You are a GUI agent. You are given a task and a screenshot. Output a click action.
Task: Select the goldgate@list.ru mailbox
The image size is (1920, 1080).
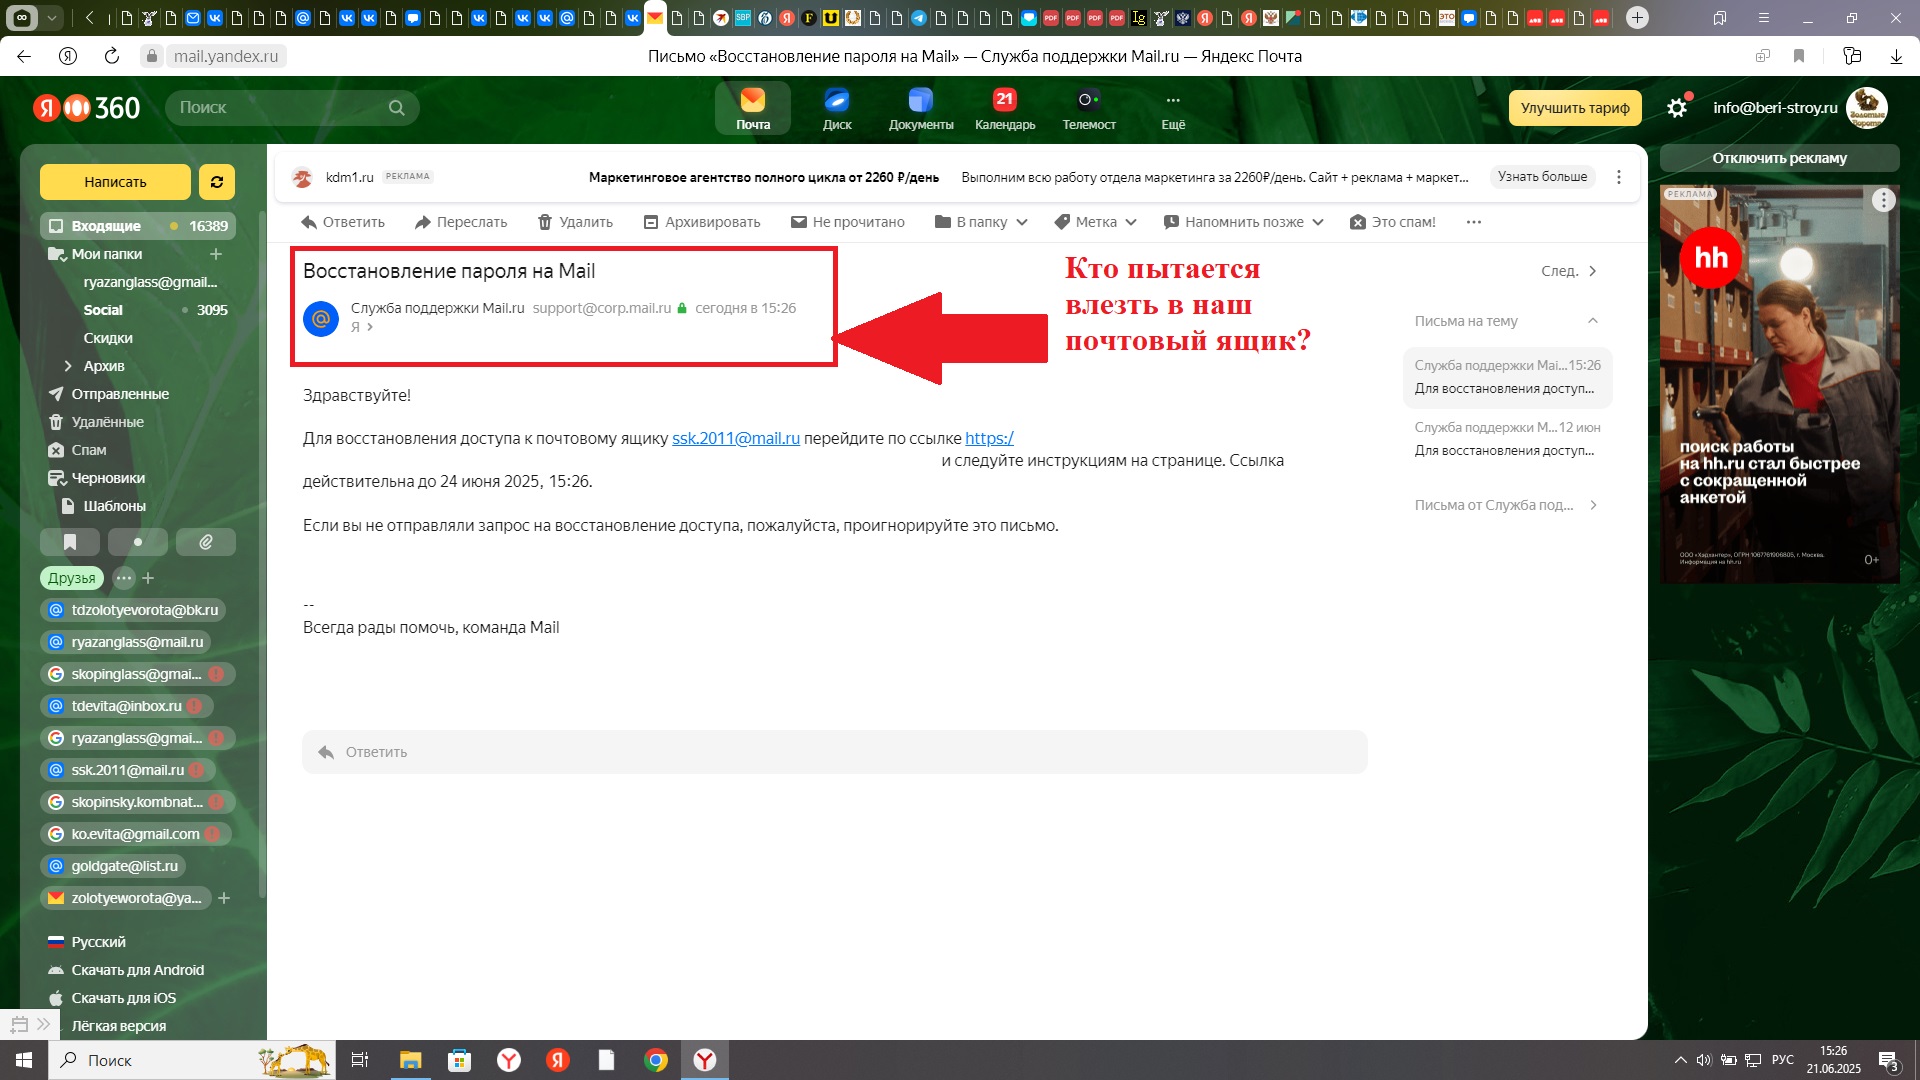114,866
